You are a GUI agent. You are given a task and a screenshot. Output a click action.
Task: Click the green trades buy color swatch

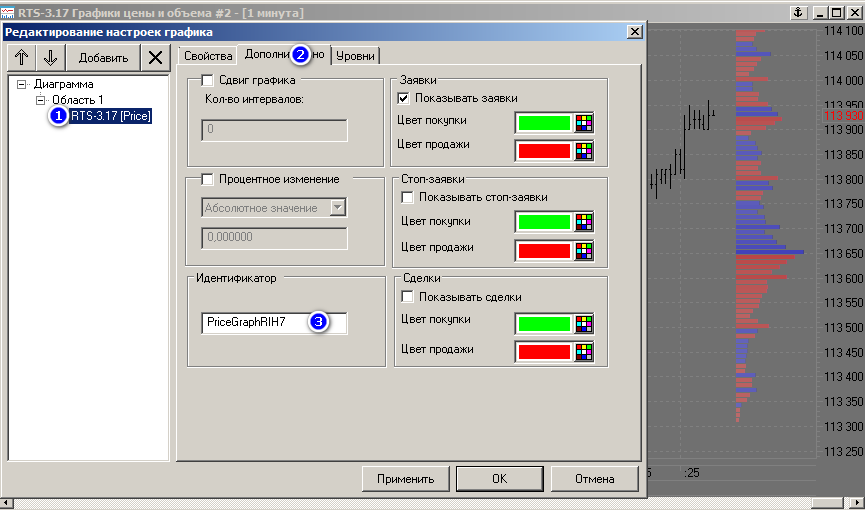tap(544, 324)
